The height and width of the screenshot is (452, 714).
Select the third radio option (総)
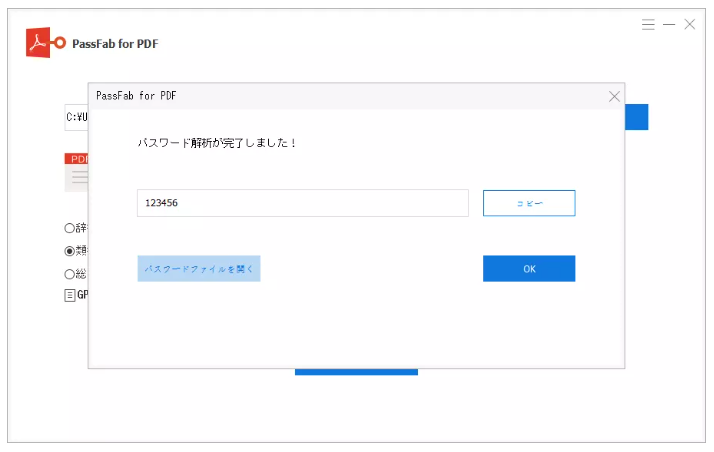click(70, 274)
